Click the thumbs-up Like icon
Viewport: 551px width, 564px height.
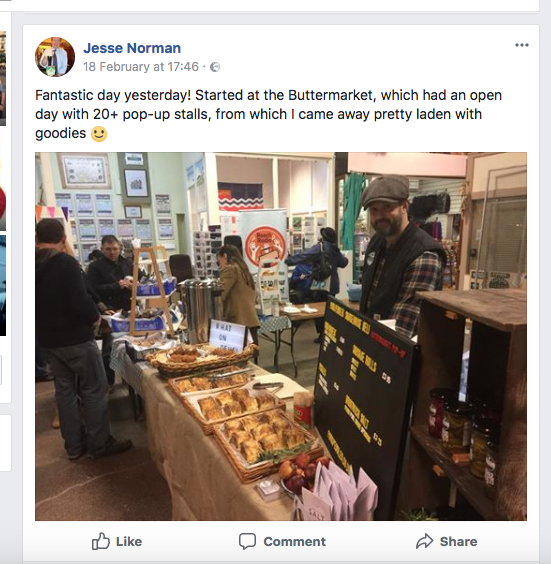[100, 541]
